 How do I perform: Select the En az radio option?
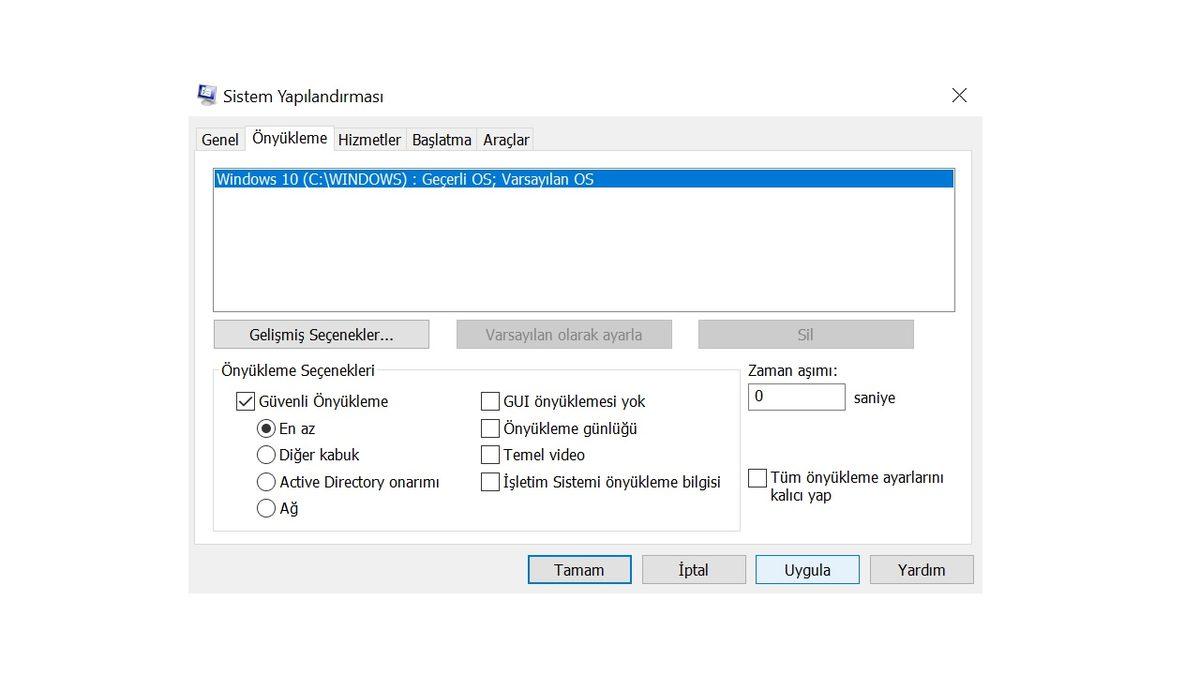click(266, 428)
